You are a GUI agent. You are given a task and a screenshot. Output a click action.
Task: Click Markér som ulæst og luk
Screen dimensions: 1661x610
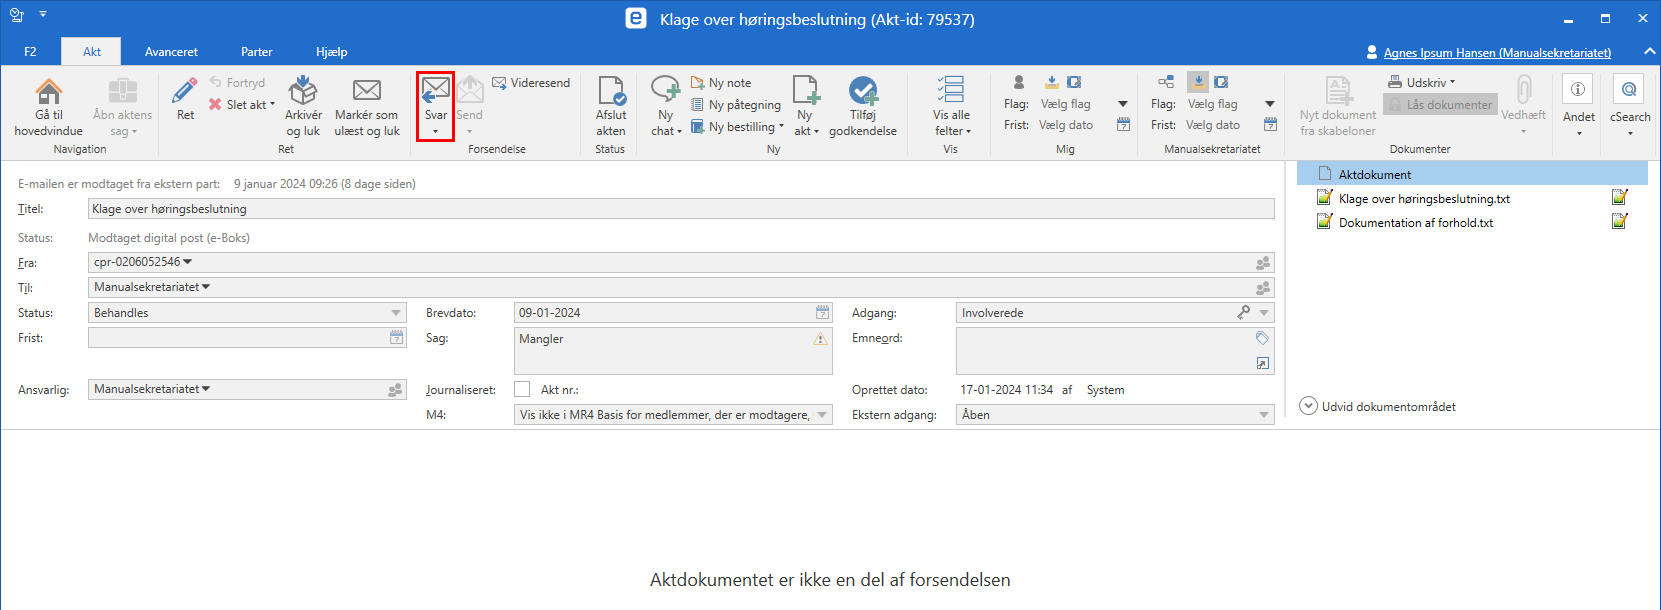(367, 105)
